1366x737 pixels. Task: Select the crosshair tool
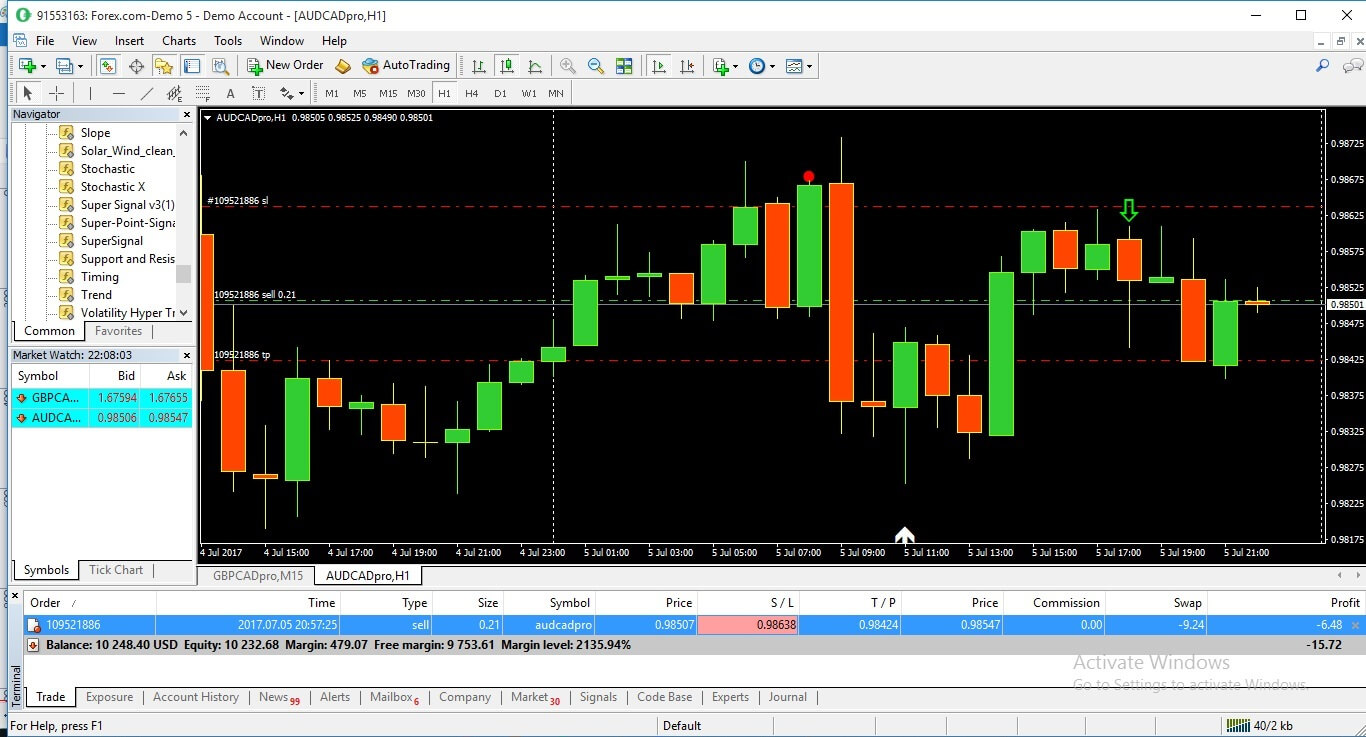coord(57,93)
